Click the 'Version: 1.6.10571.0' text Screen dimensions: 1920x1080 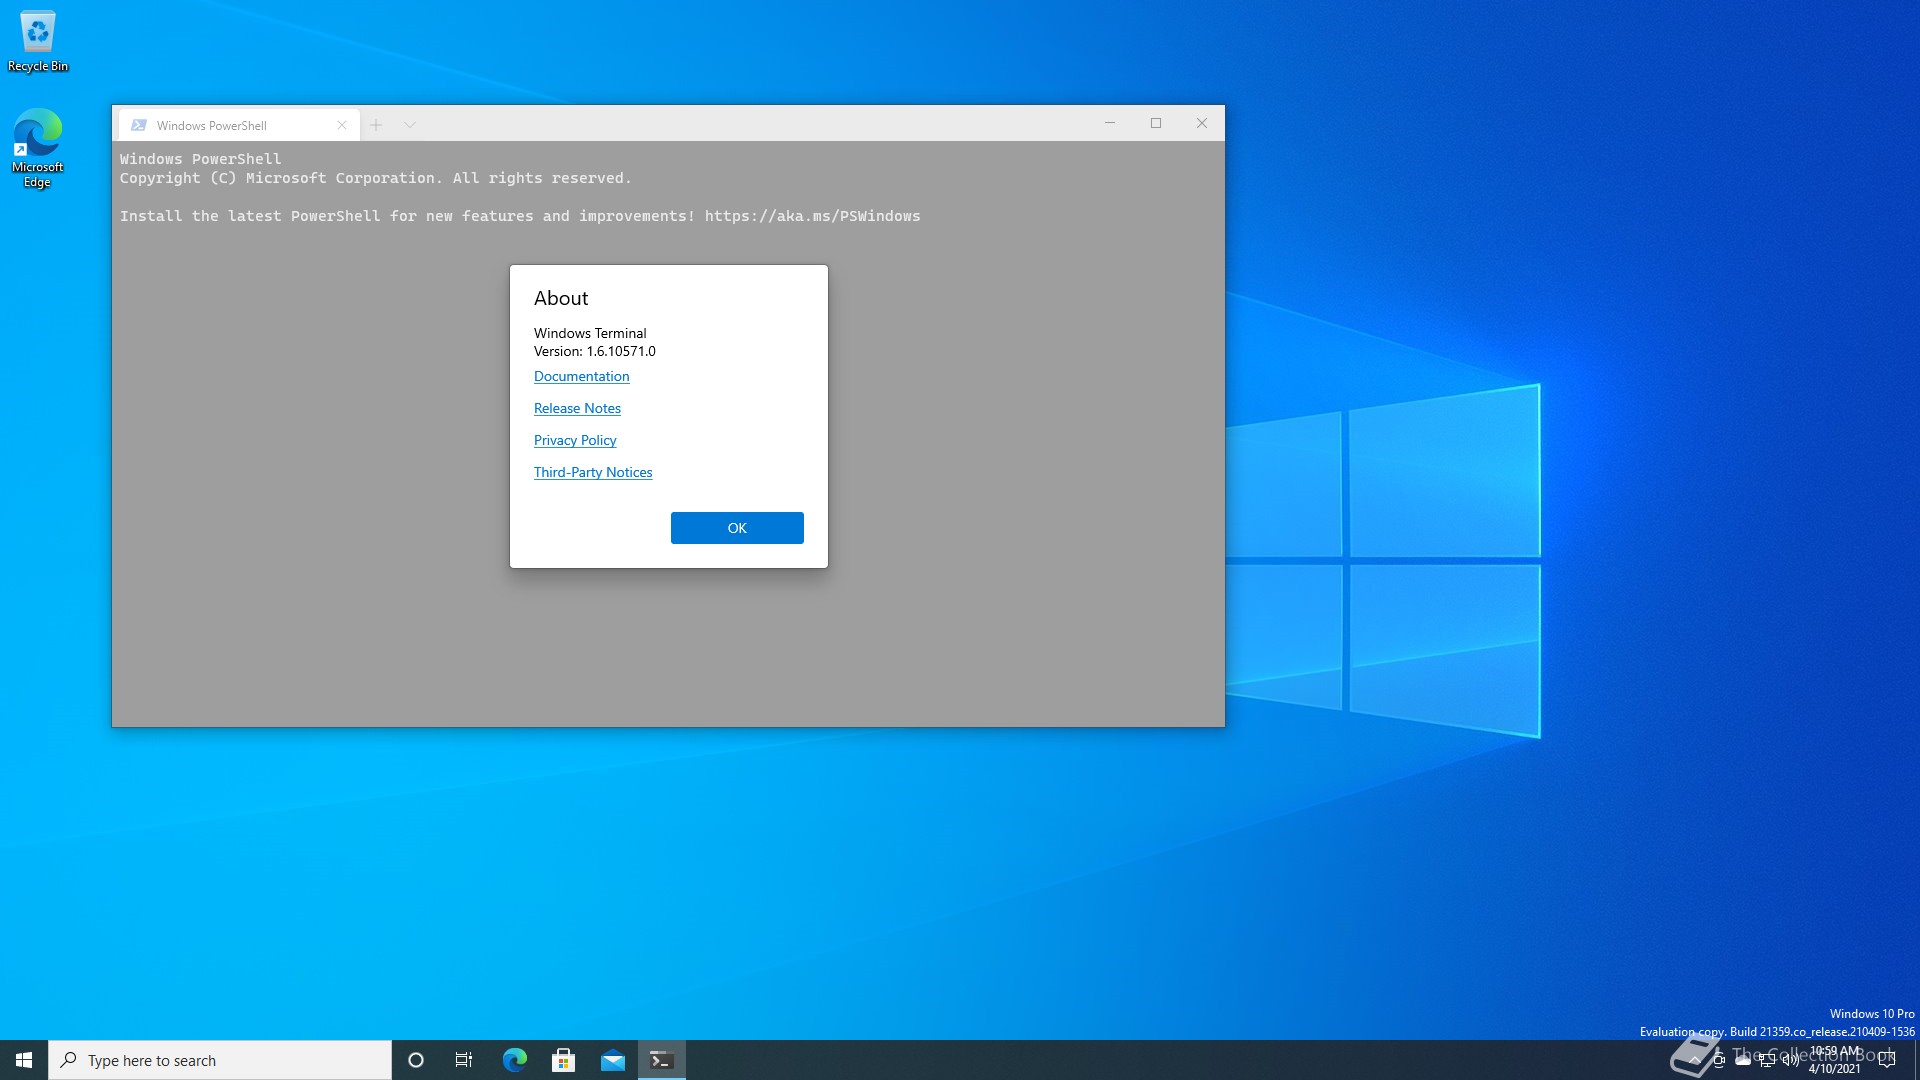pos(595,351)
